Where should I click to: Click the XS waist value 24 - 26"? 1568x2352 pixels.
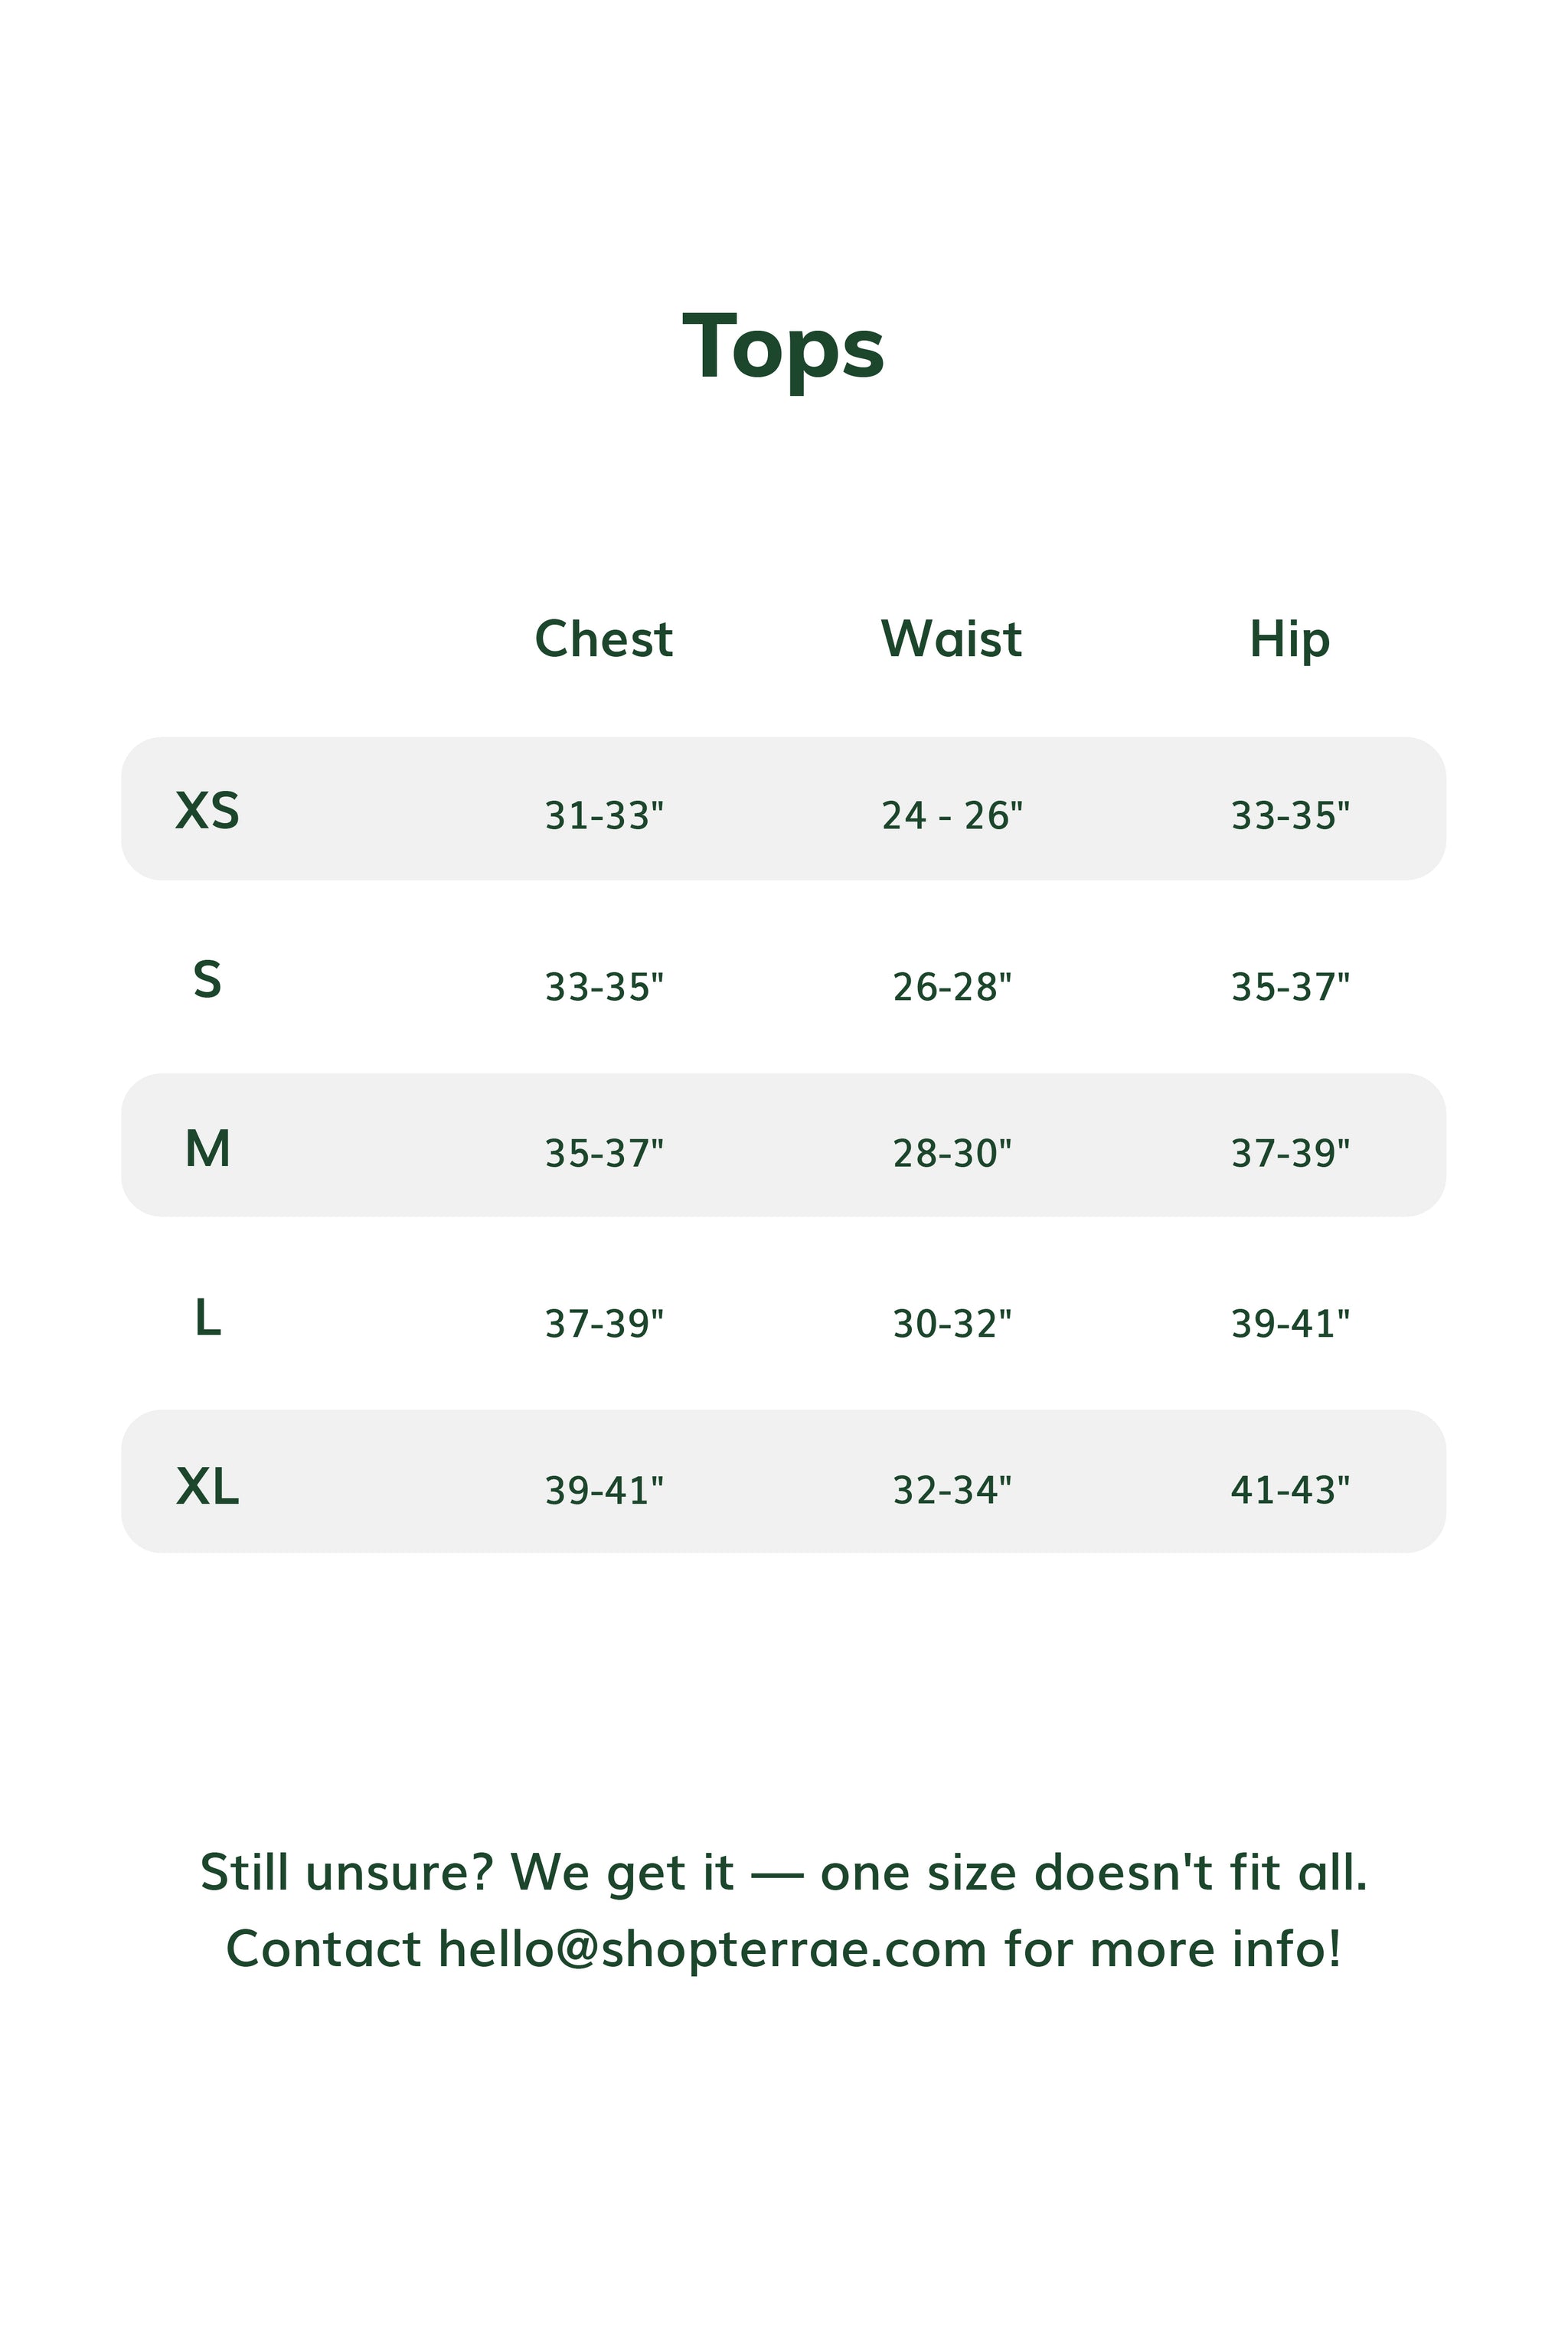point(952,816)
